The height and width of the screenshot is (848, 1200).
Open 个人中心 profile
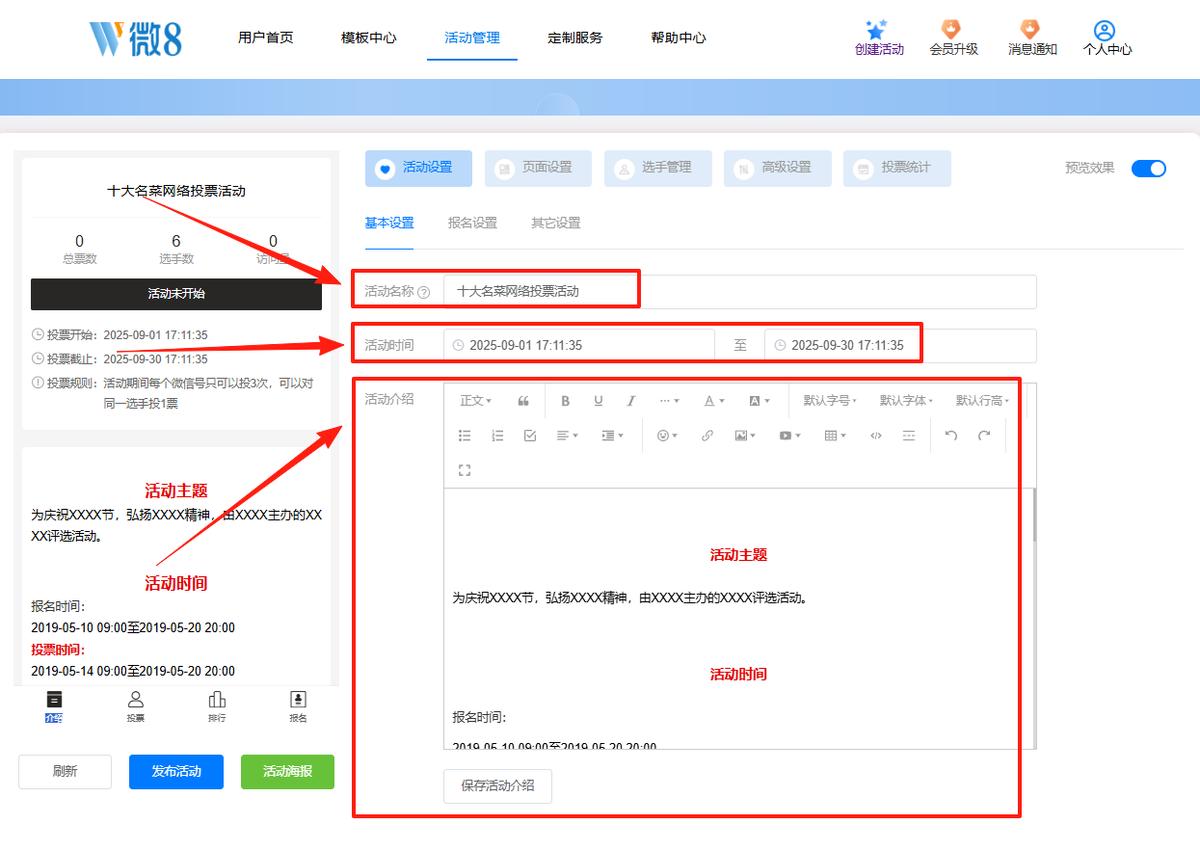pos(1107,38)
